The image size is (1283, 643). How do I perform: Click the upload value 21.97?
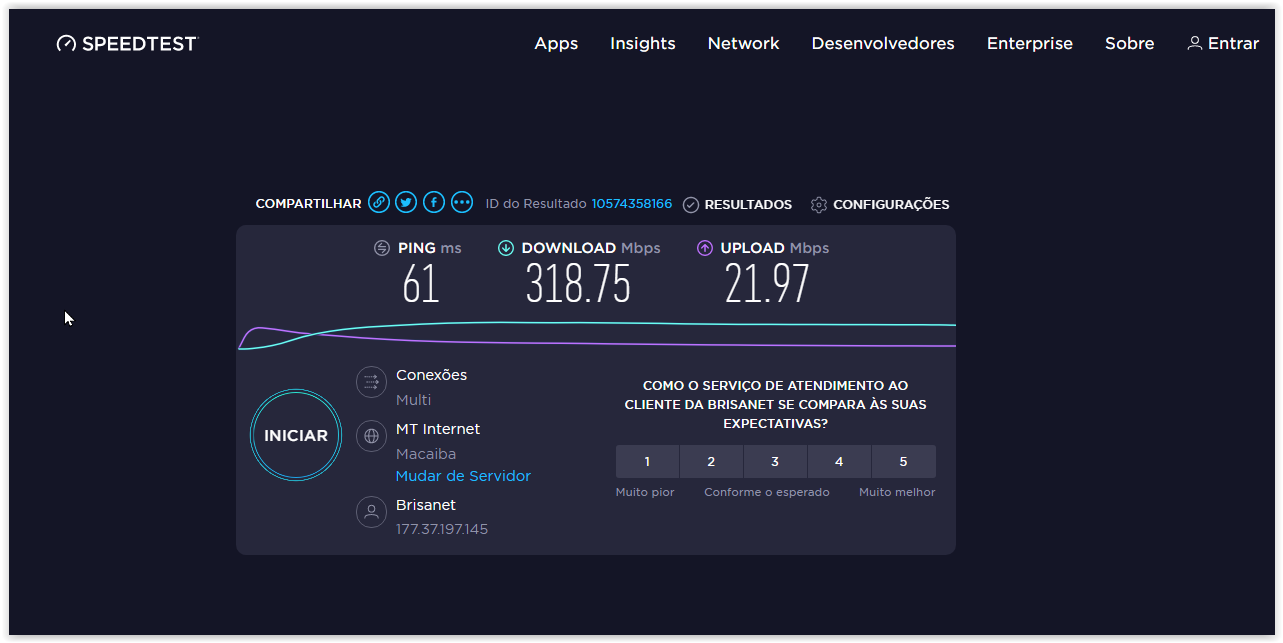pyautogui.click(x=767, y=285)
